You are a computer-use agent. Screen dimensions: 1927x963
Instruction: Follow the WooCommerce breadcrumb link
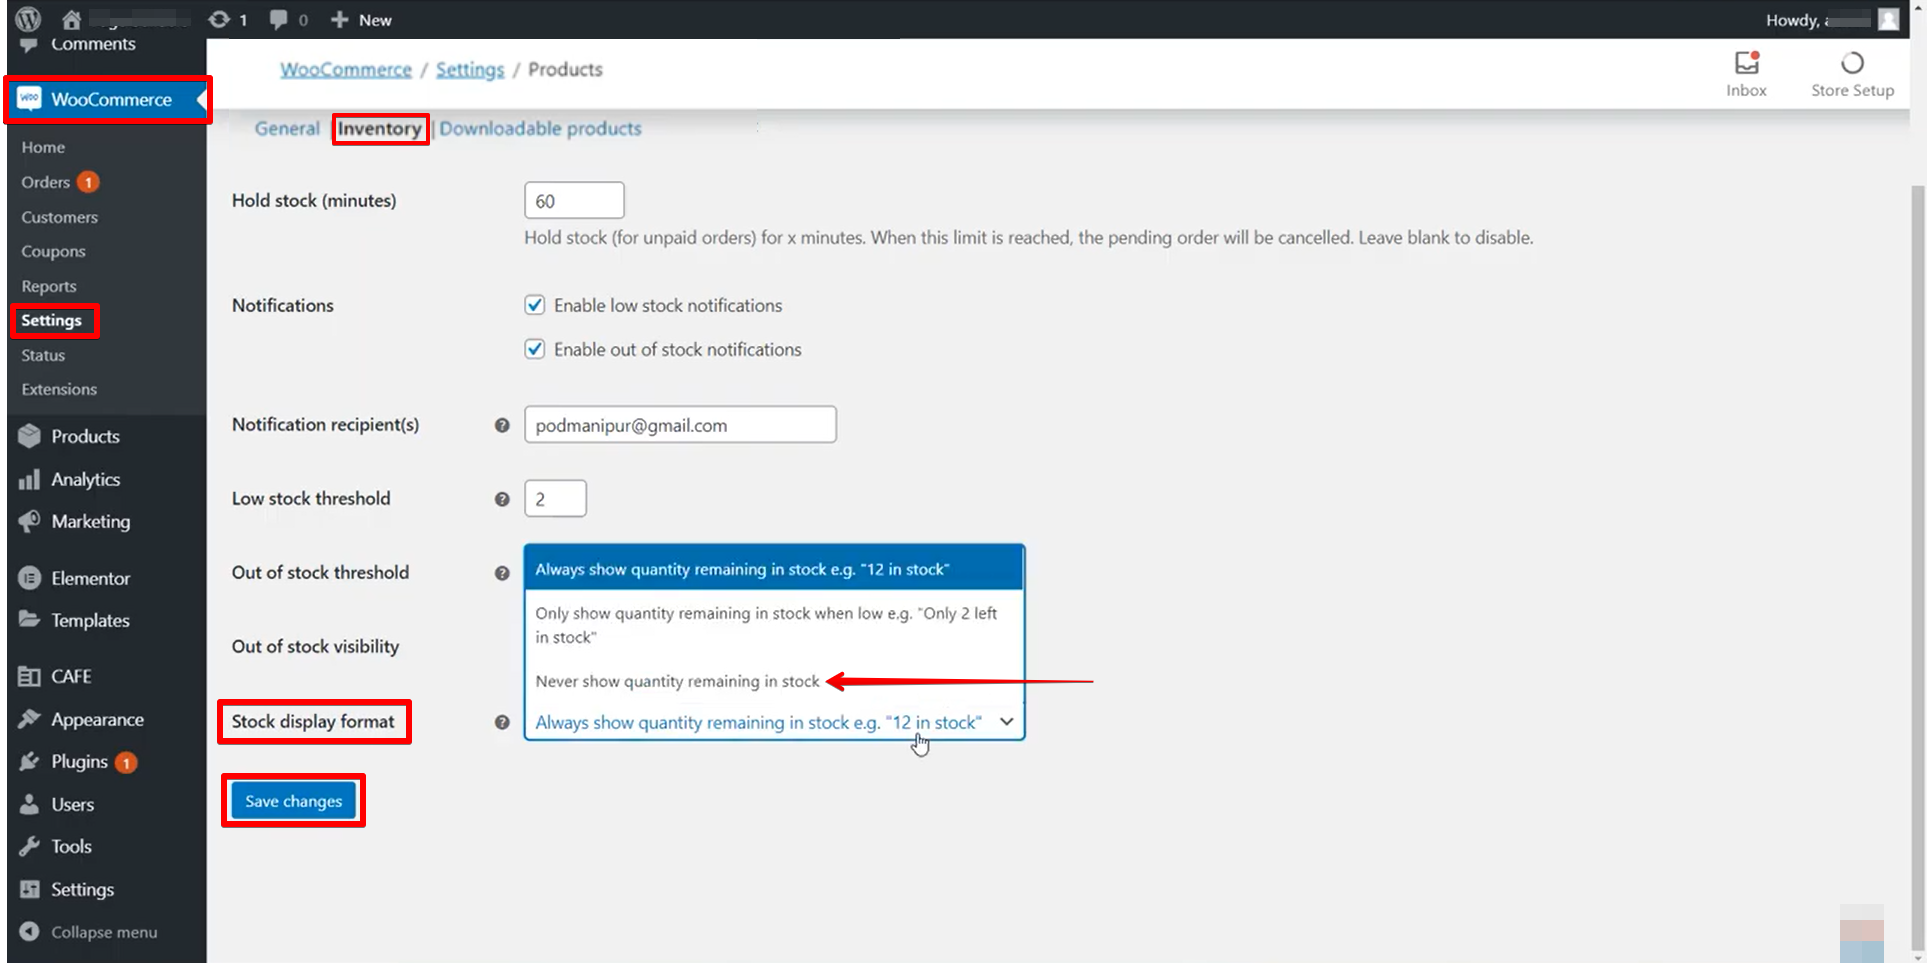point(345,69)
